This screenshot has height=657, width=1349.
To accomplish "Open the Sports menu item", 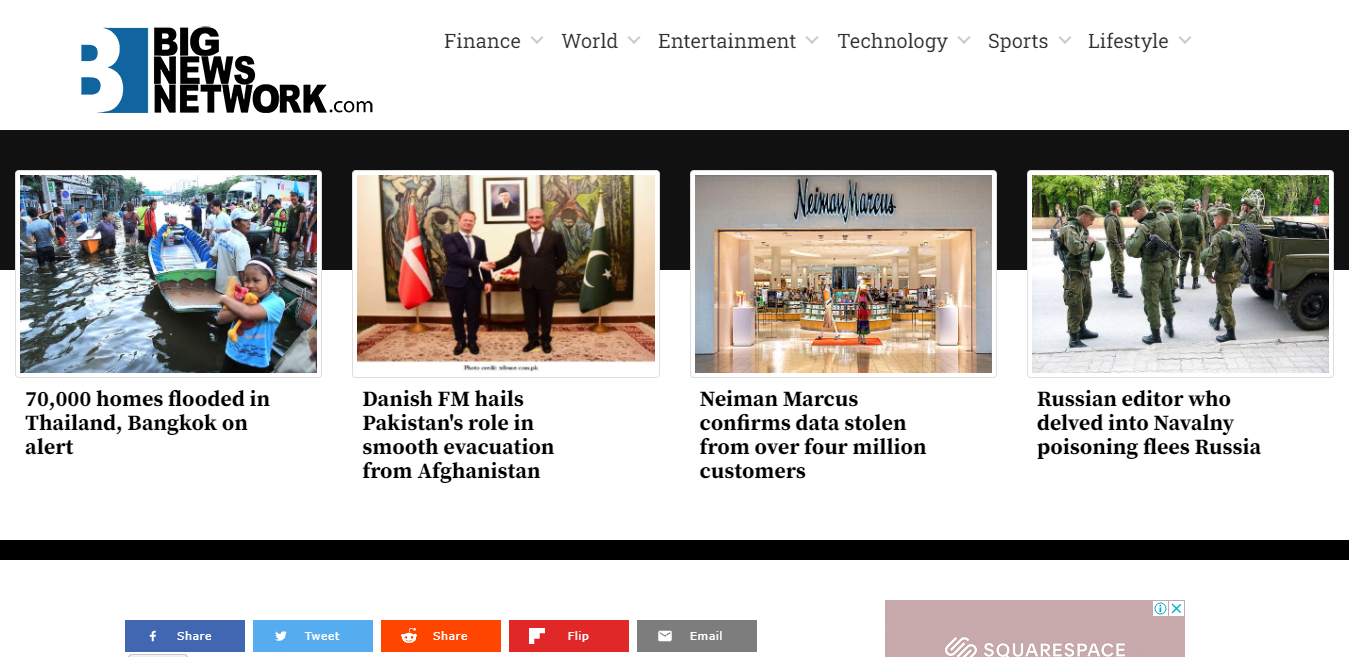I will [1018, 41].
